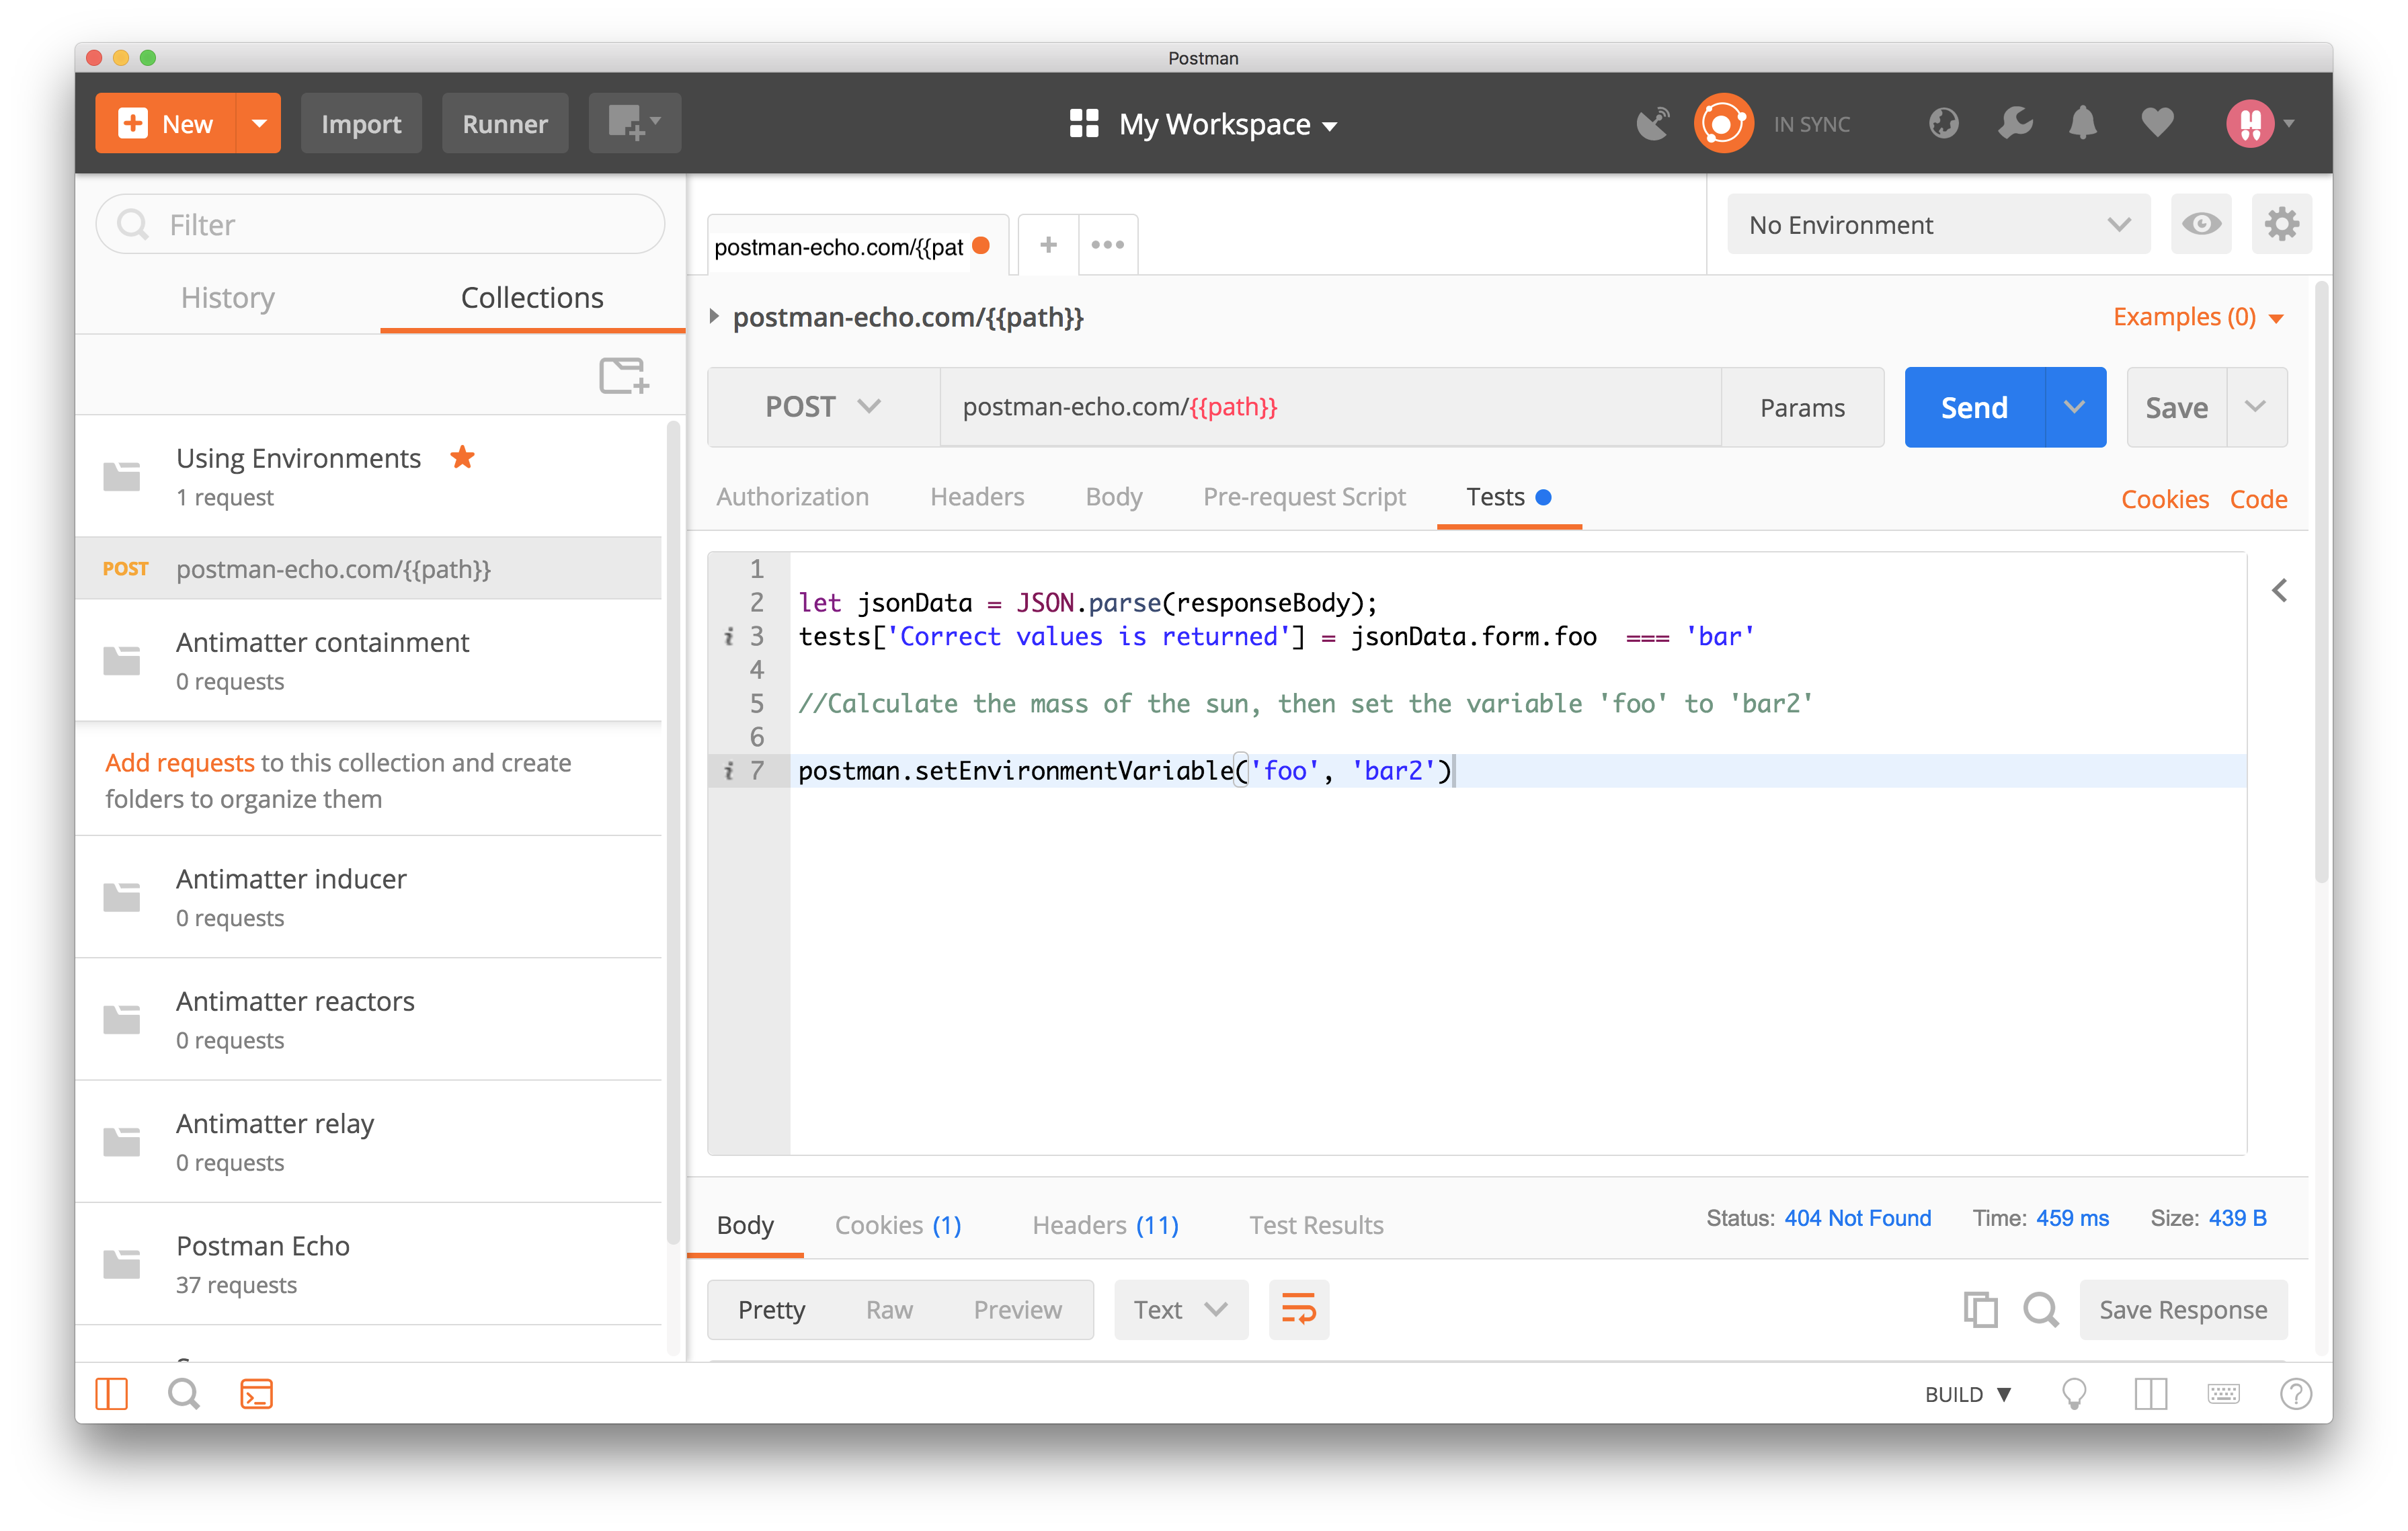This screenshot has height=1531, width=2408.
Task: Open the Text format dropdown
Action: (x=1181, y=1309)
